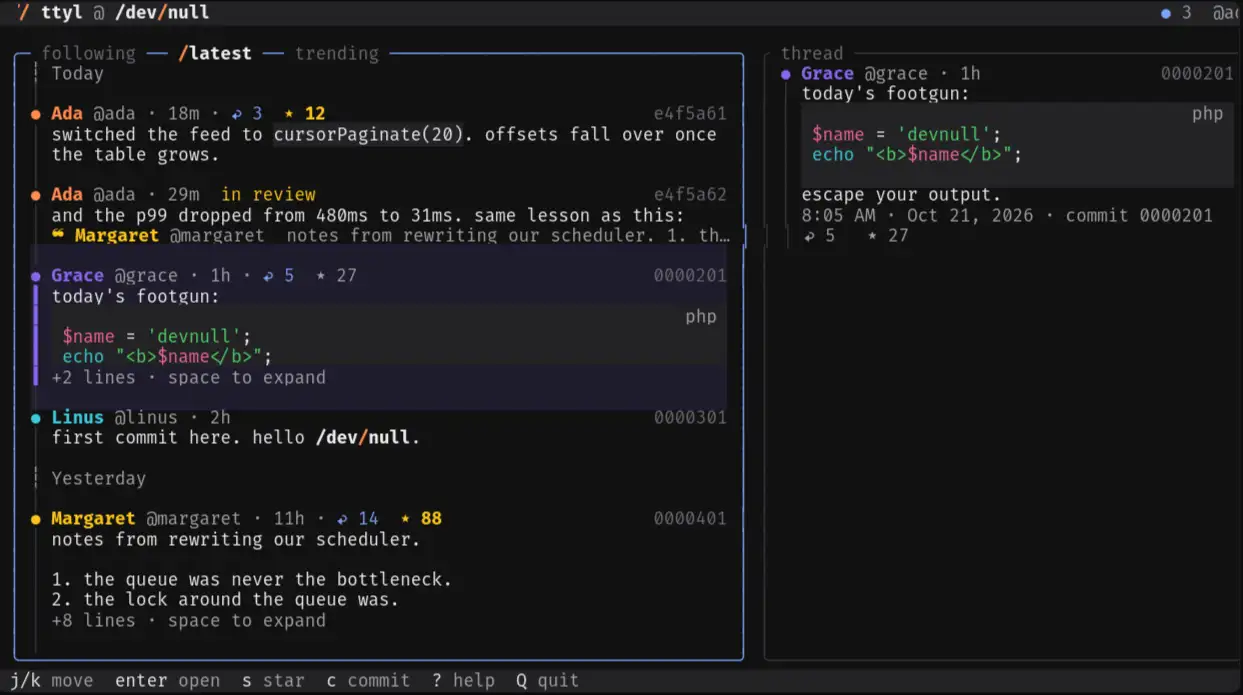Open the trending tab
This screenshot has width=1243, height=695.
[337, 54]
